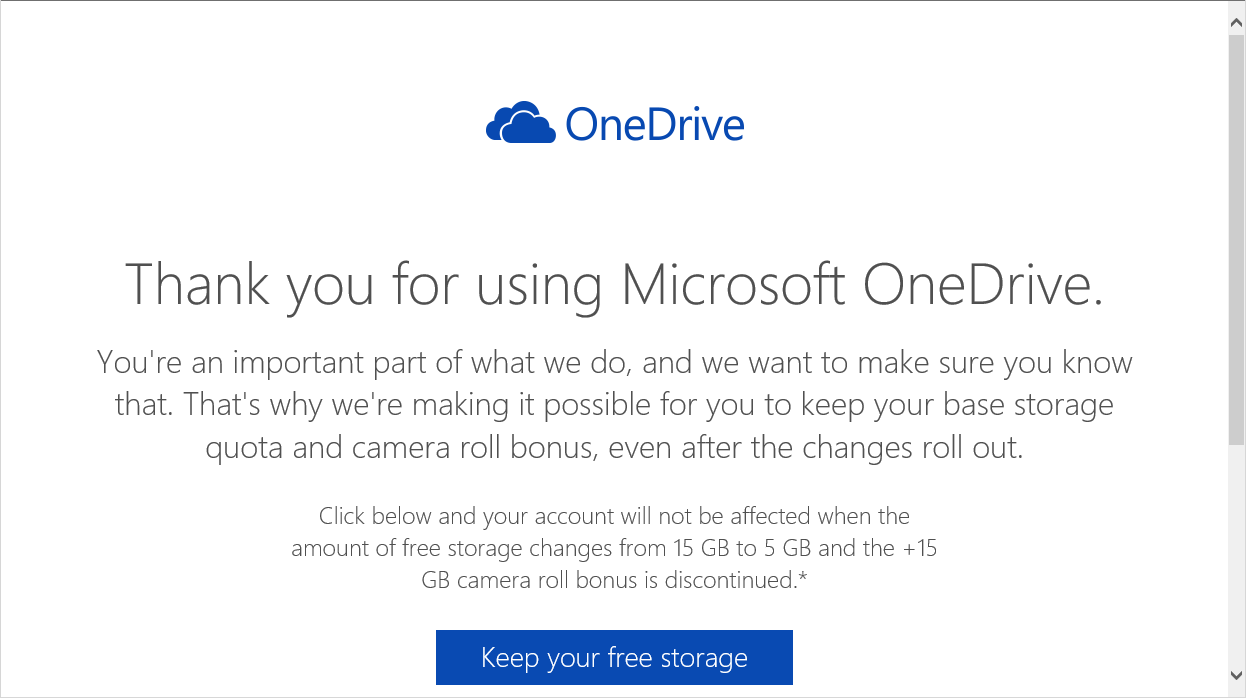Open OneDrive home via the logo
1246x698 pixels.
[x=614, y=122]
